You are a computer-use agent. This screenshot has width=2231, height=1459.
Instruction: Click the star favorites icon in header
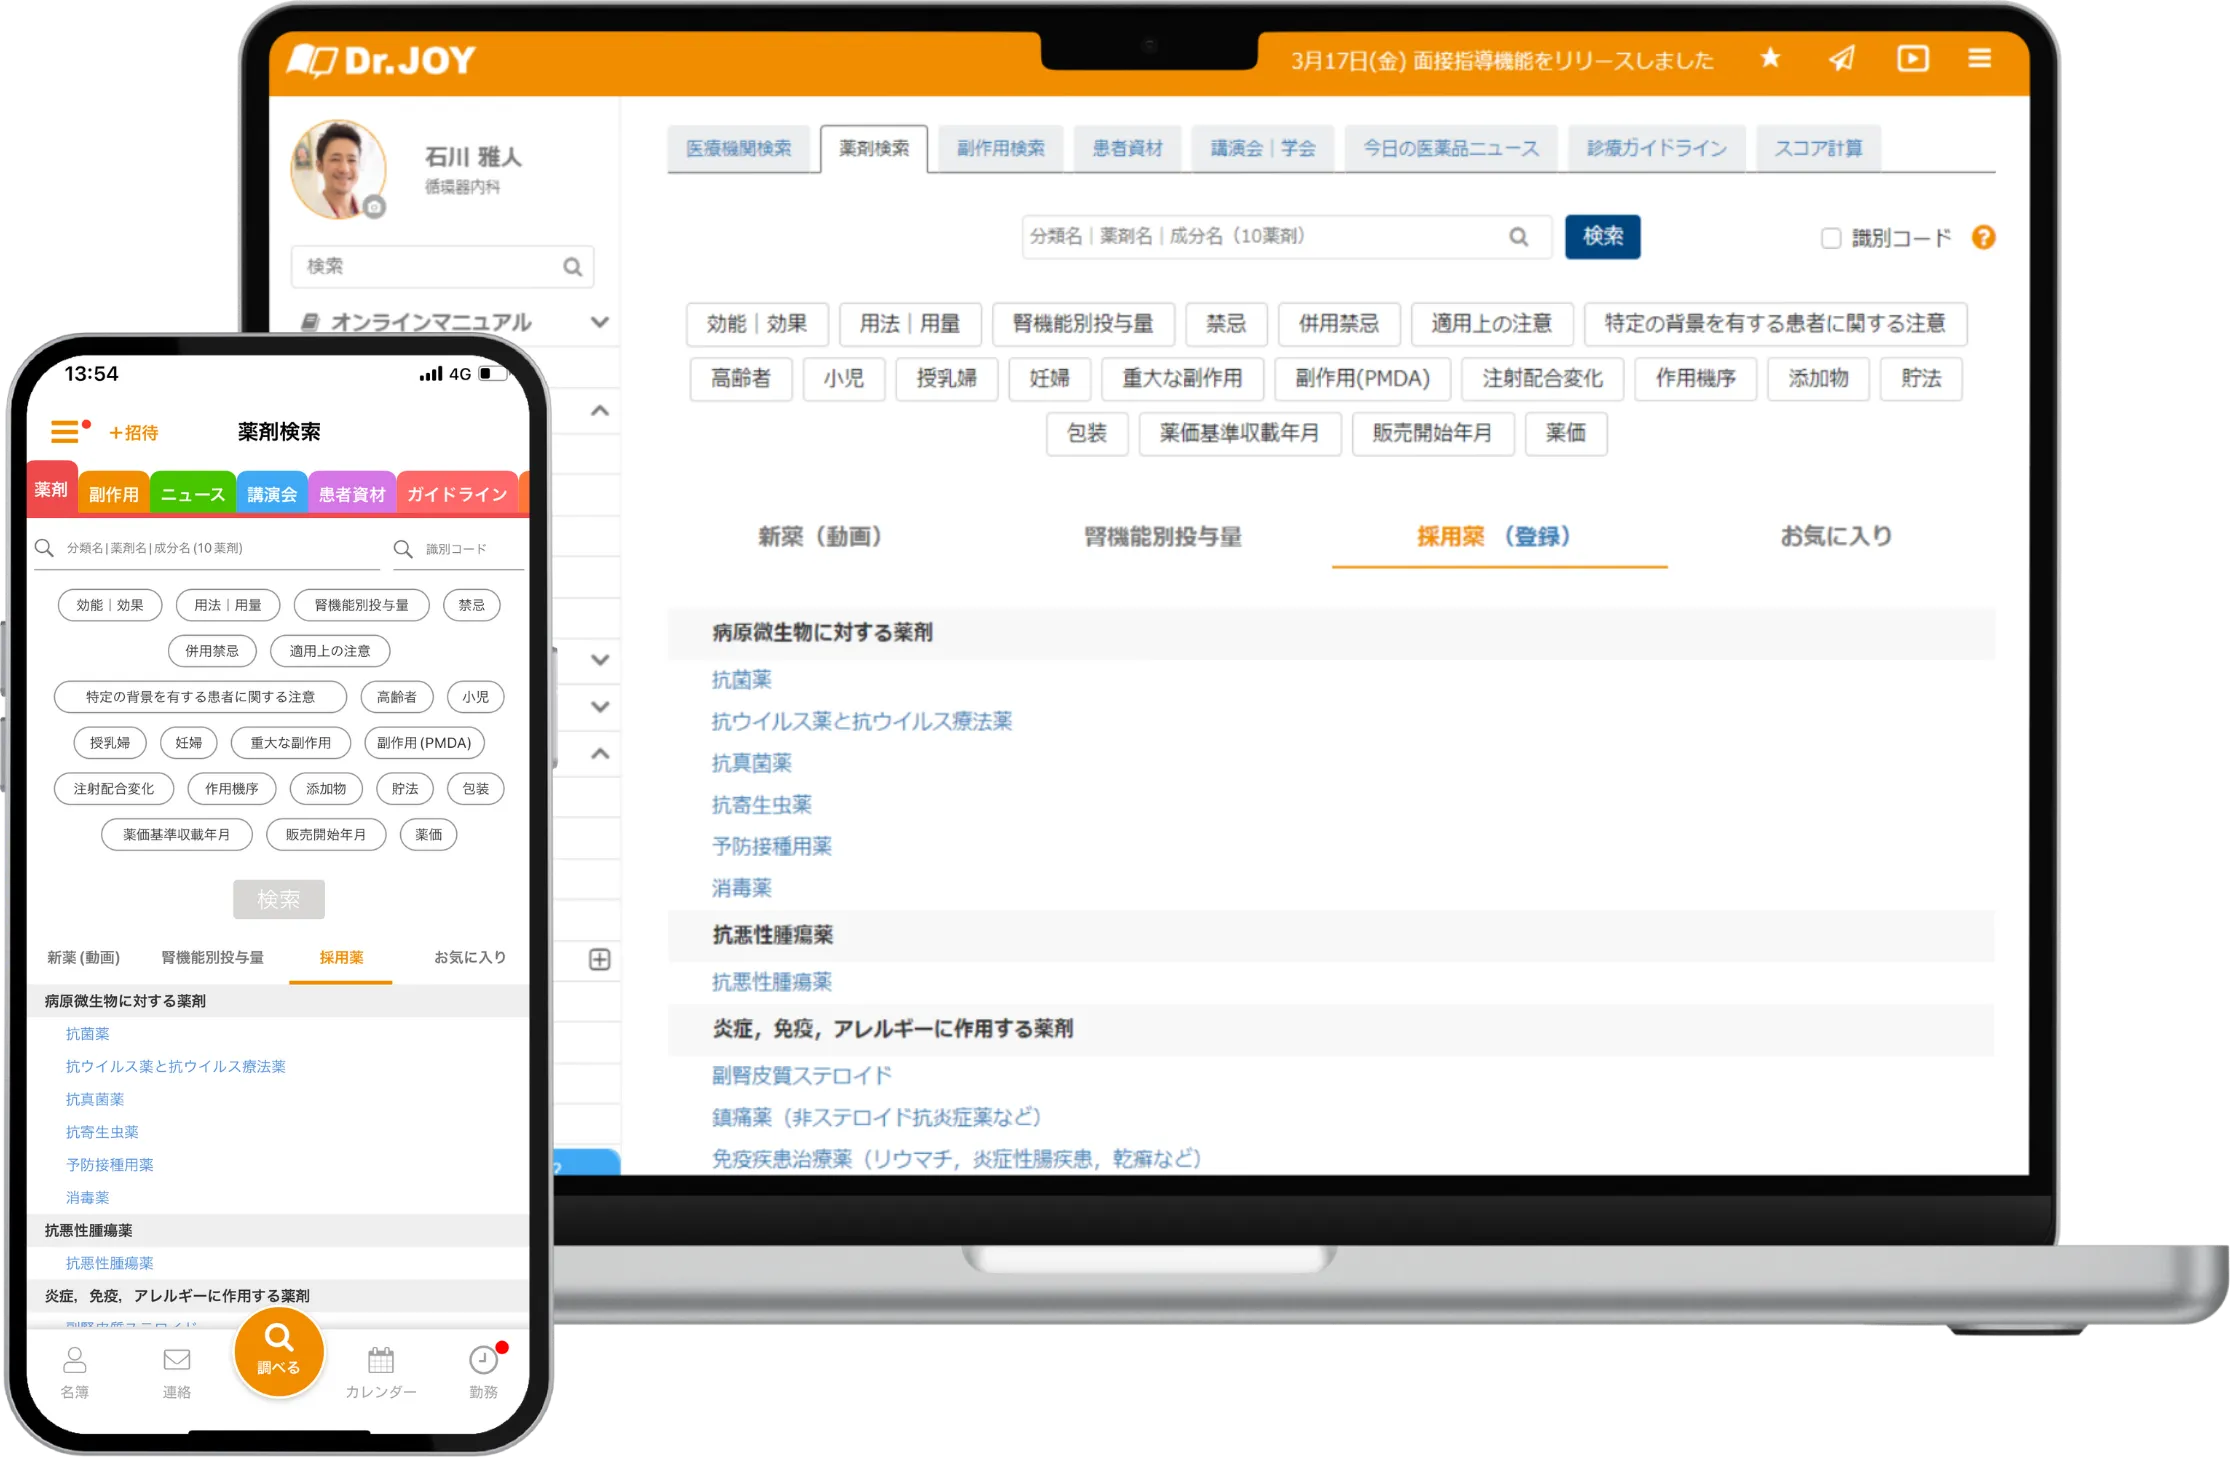[x=1770, y=59]
